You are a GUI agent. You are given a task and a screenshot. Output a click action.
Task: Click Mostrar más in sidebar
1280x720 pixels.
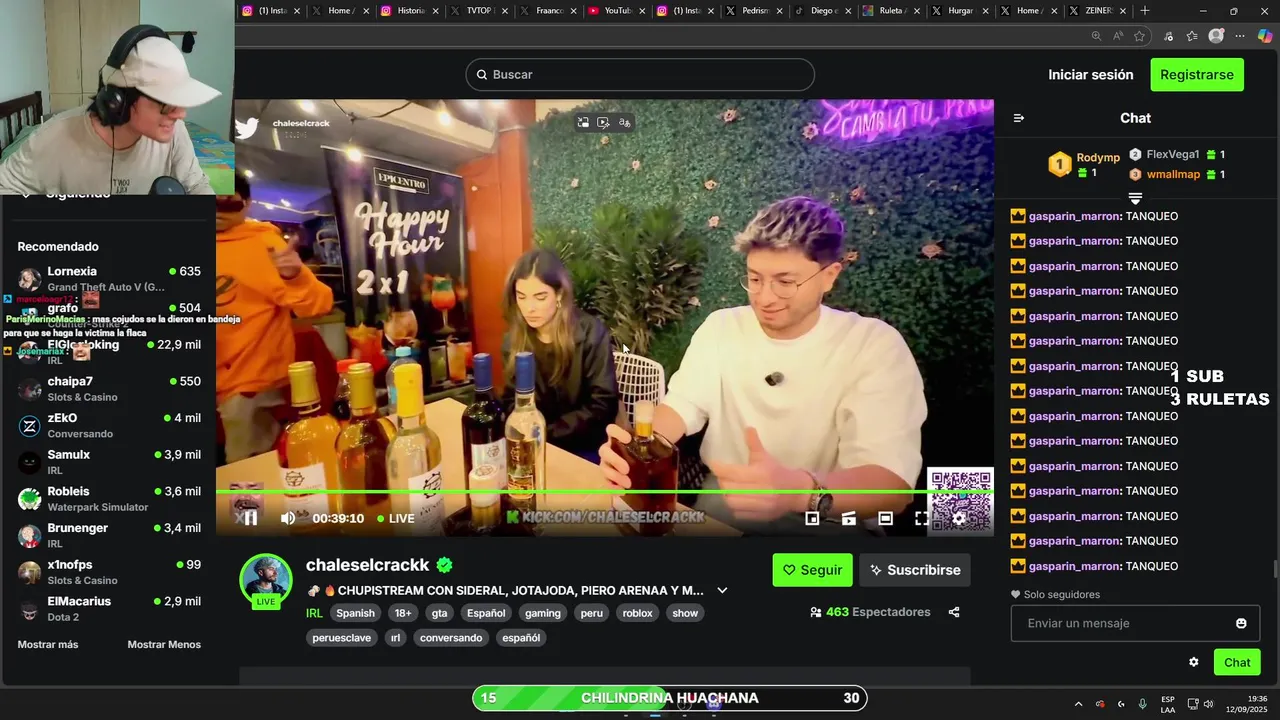(48, 645)
